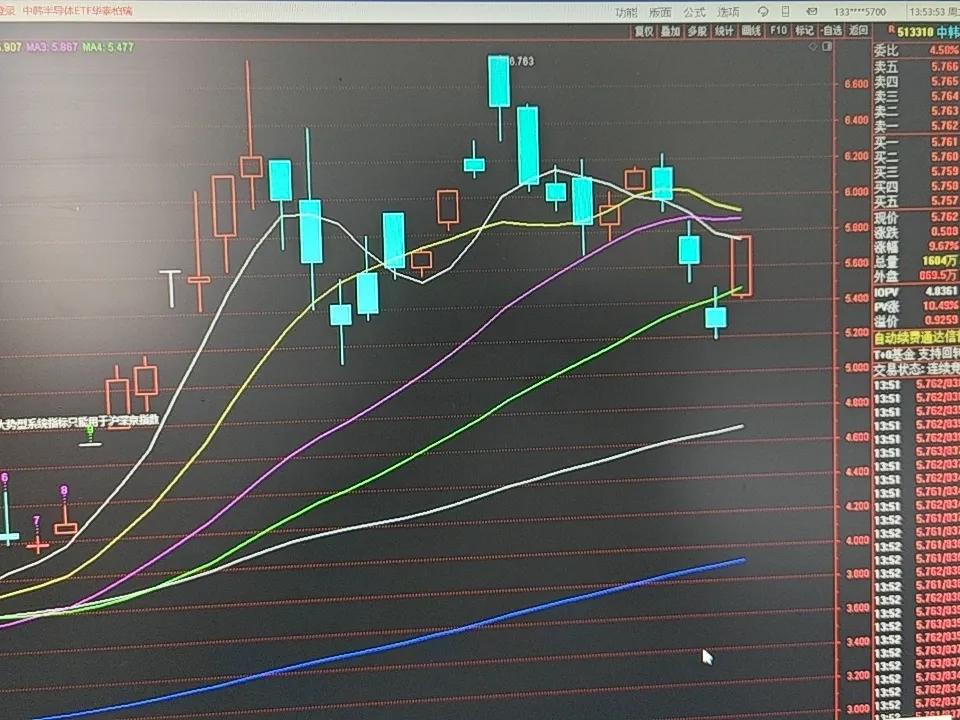This screenshot has height=720, width=960.
Task: Click the chart note 大势型系统指标只能用于沪深京指数
Action: pyautogui.click(x=78, y=422)
